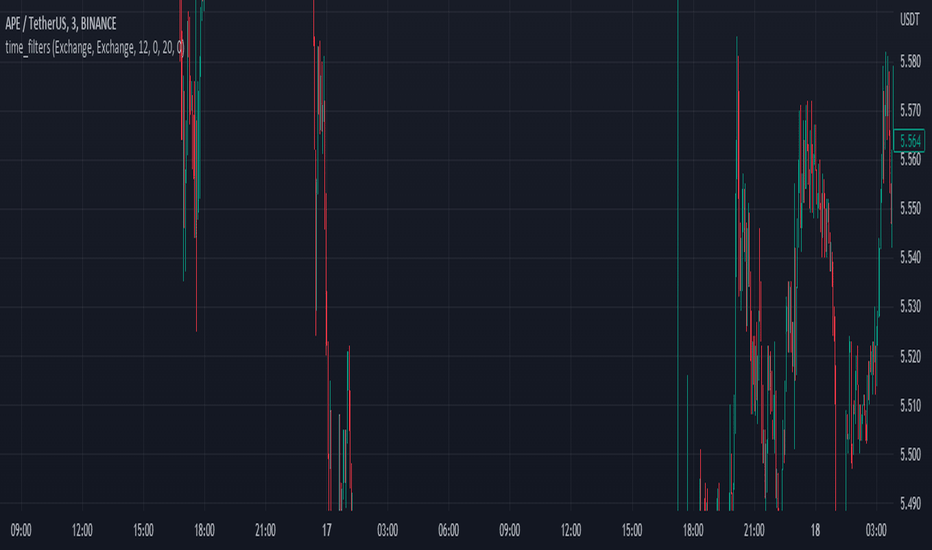Click the 5.570 price axis label
932x550 pixels.
pyautogui.click(x=910, y=110)
